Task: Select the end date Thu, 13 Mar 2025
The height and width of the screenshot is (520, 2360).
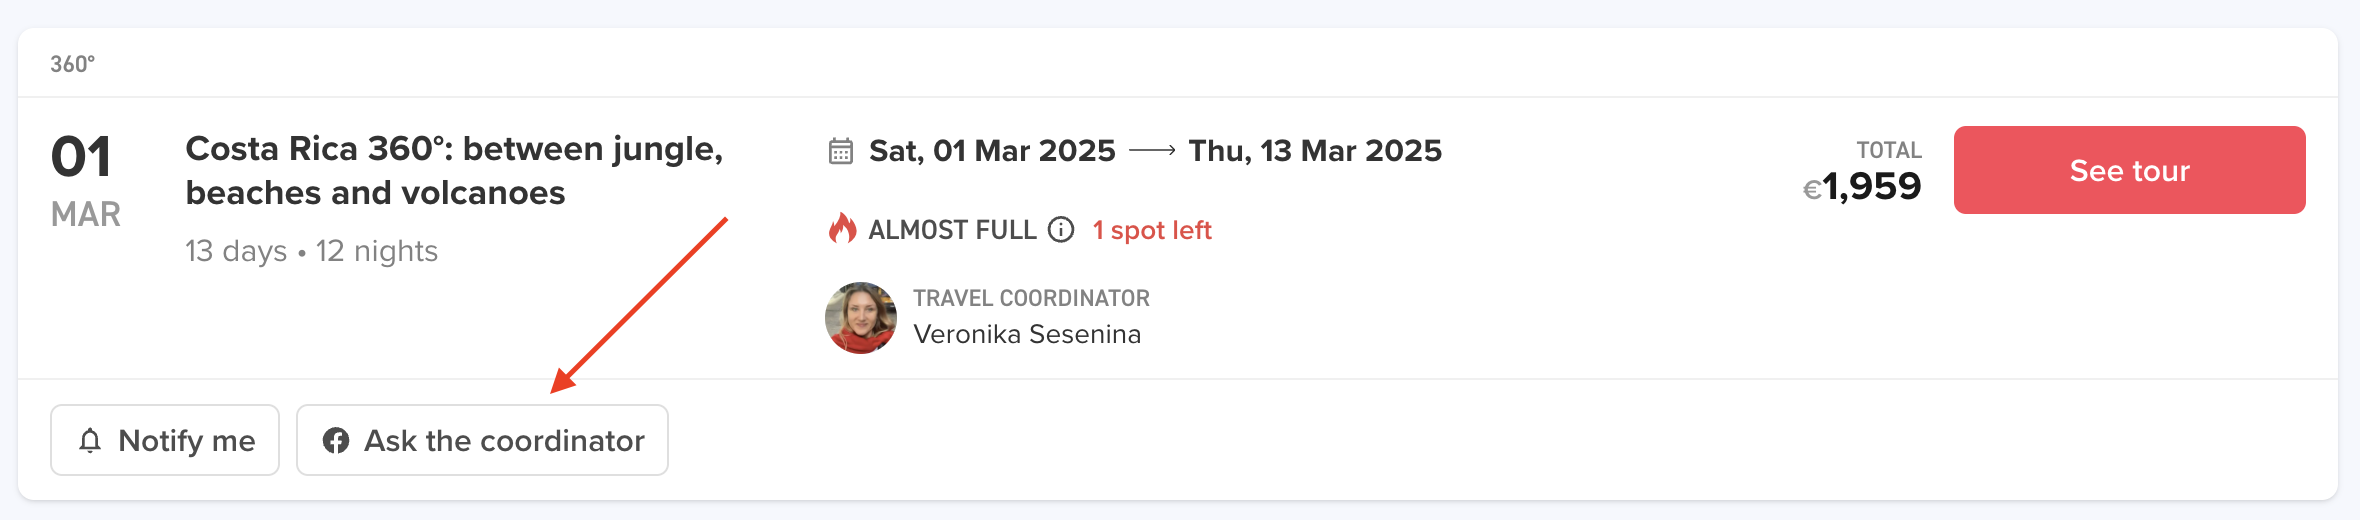Action: [x=1315, y=151]
